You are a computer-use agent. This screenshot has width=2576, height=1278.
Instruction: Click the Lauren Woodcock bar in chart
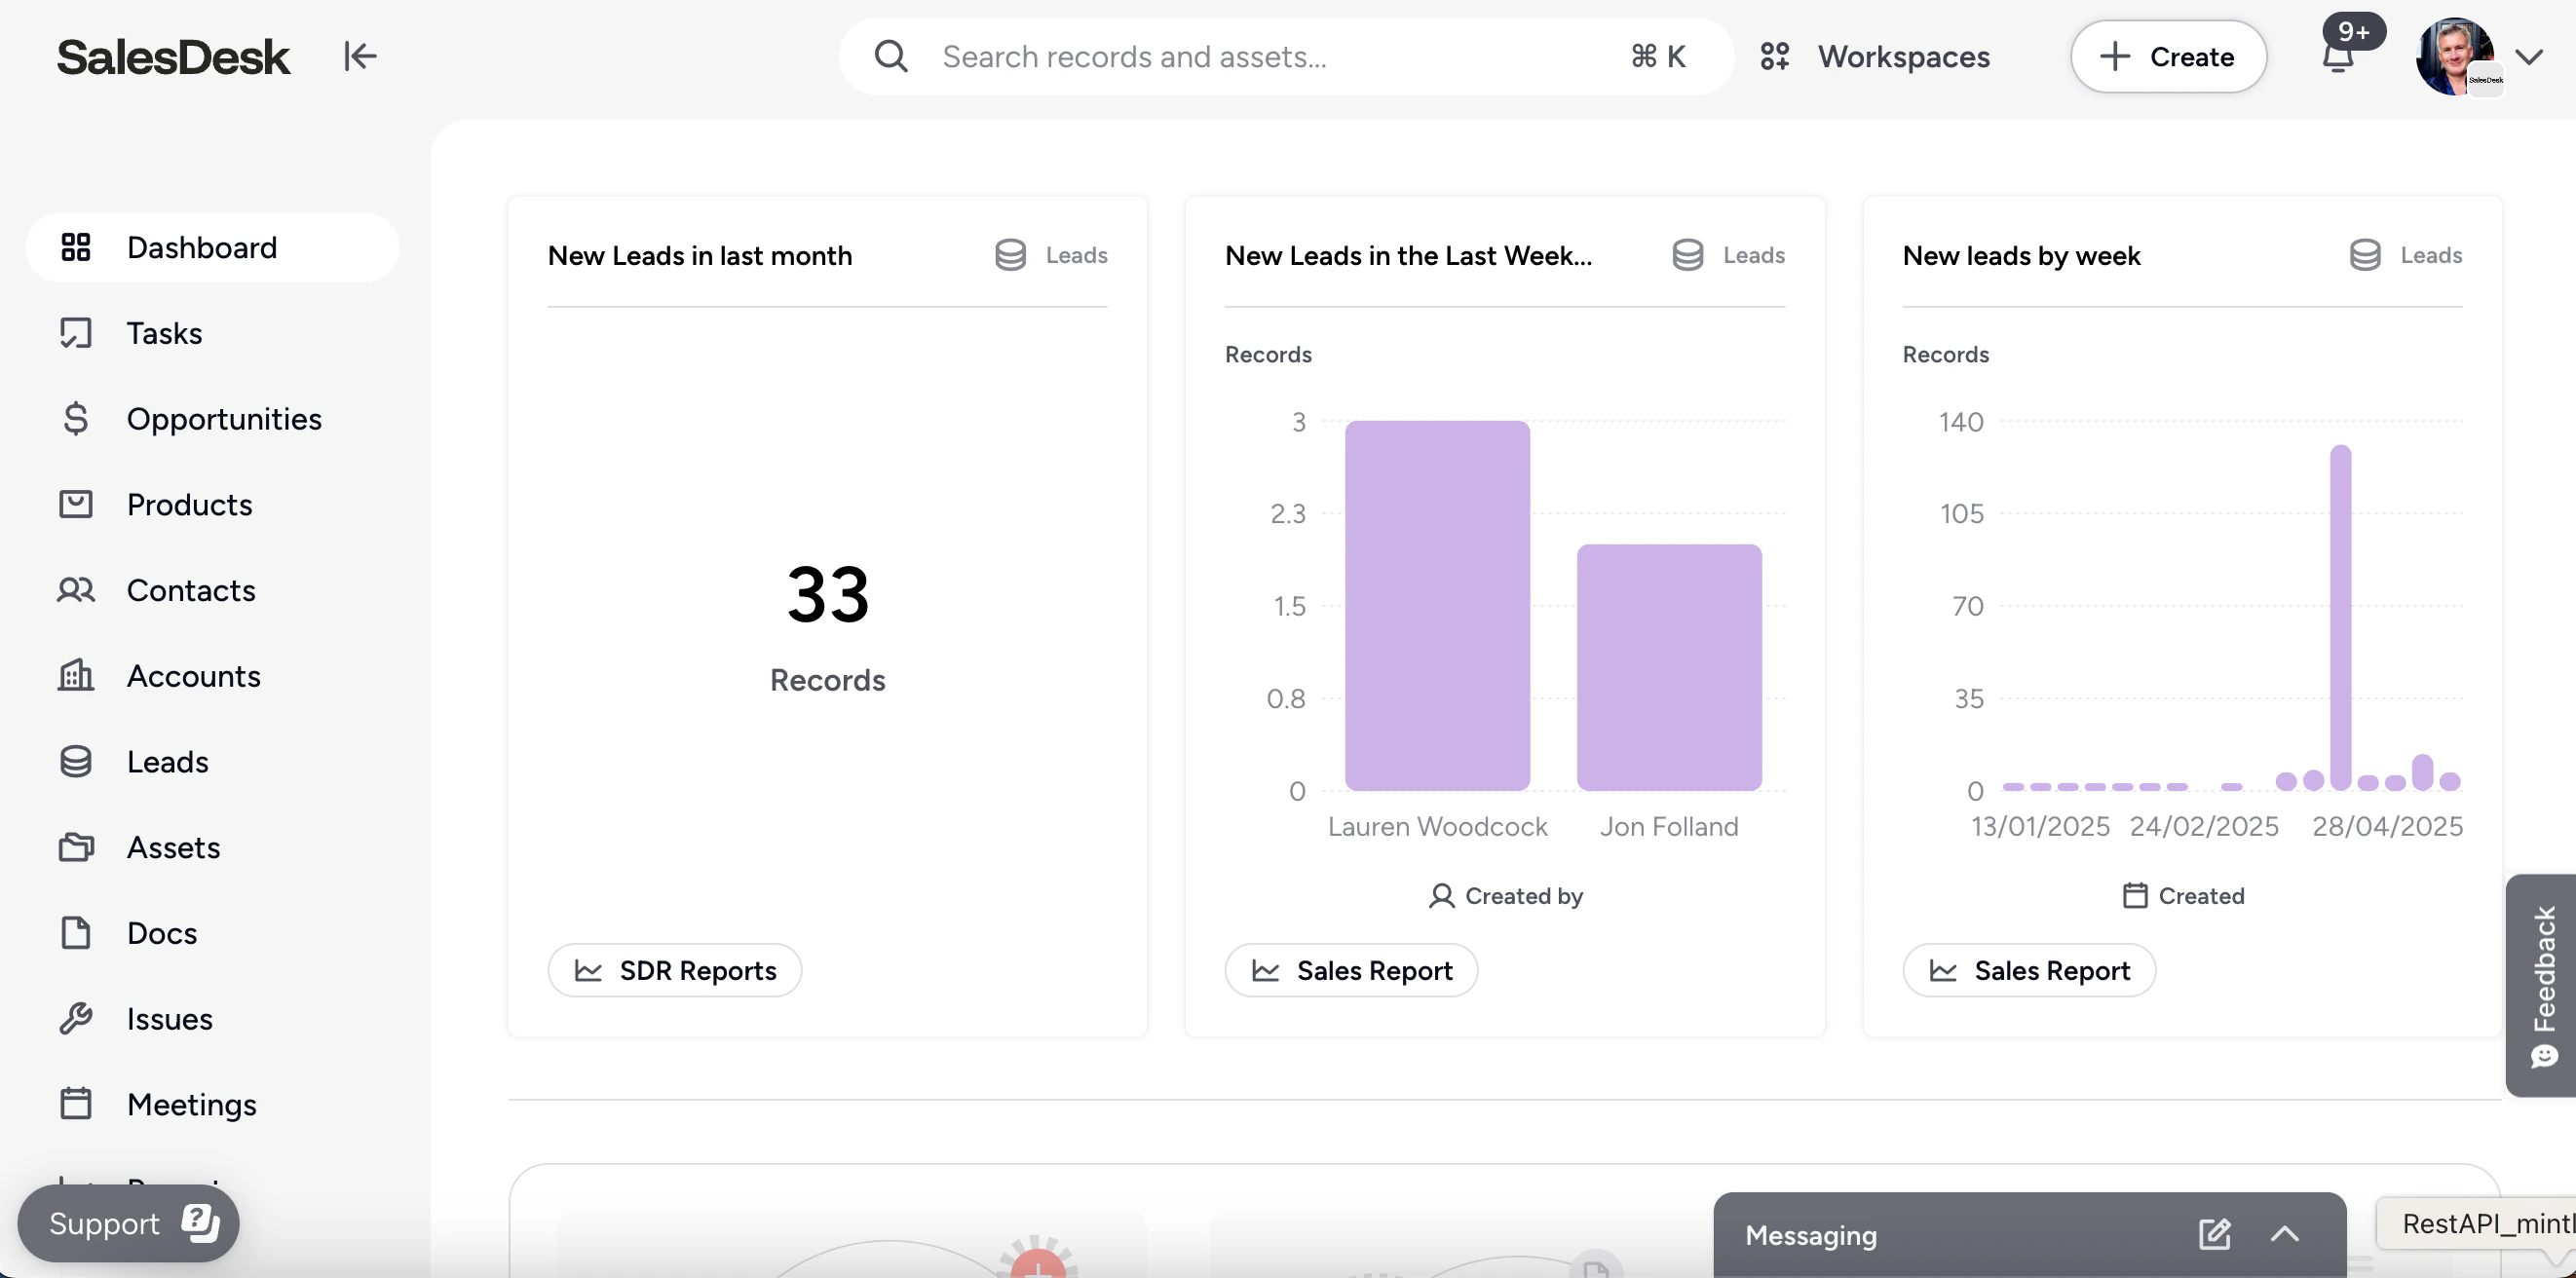click(1436, 605)
